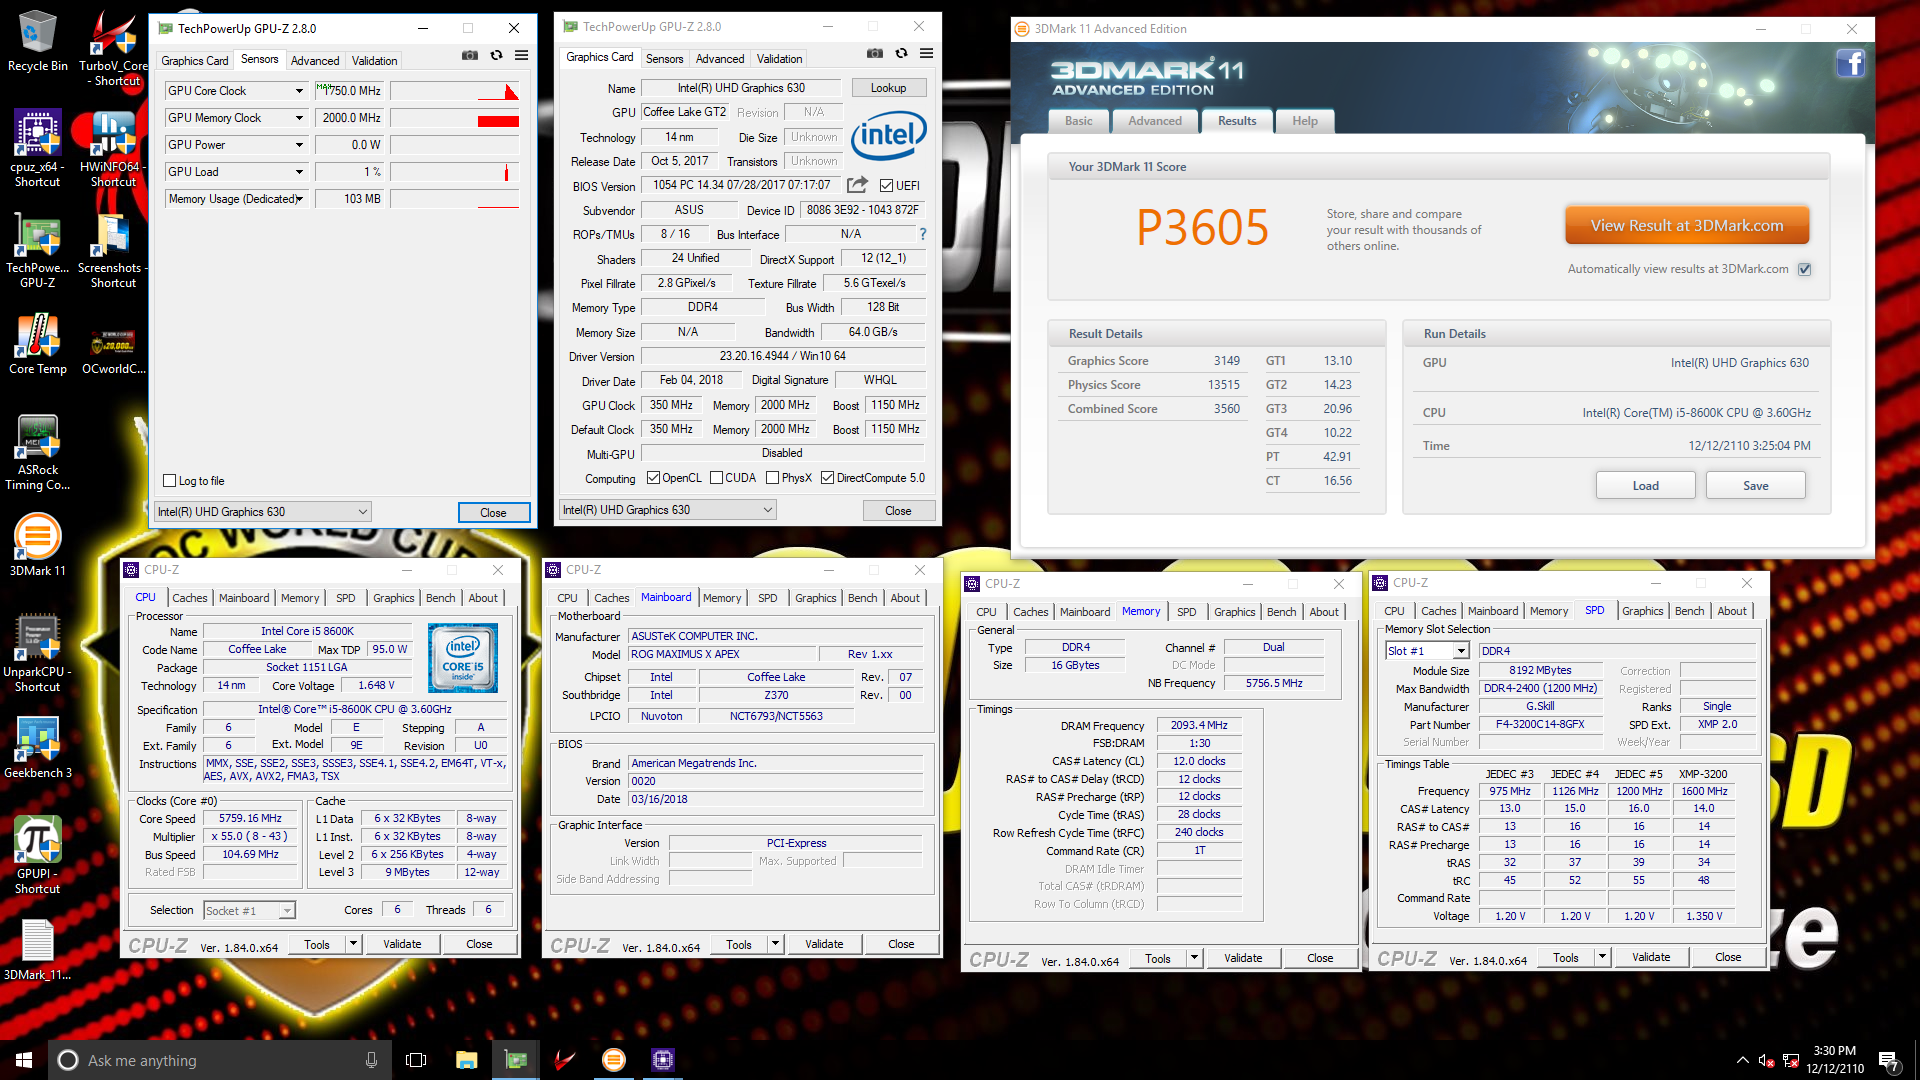Select the OCworldCup desktop icon
The height and width of the screenshot is (1080, 1920).
(113, 350)
